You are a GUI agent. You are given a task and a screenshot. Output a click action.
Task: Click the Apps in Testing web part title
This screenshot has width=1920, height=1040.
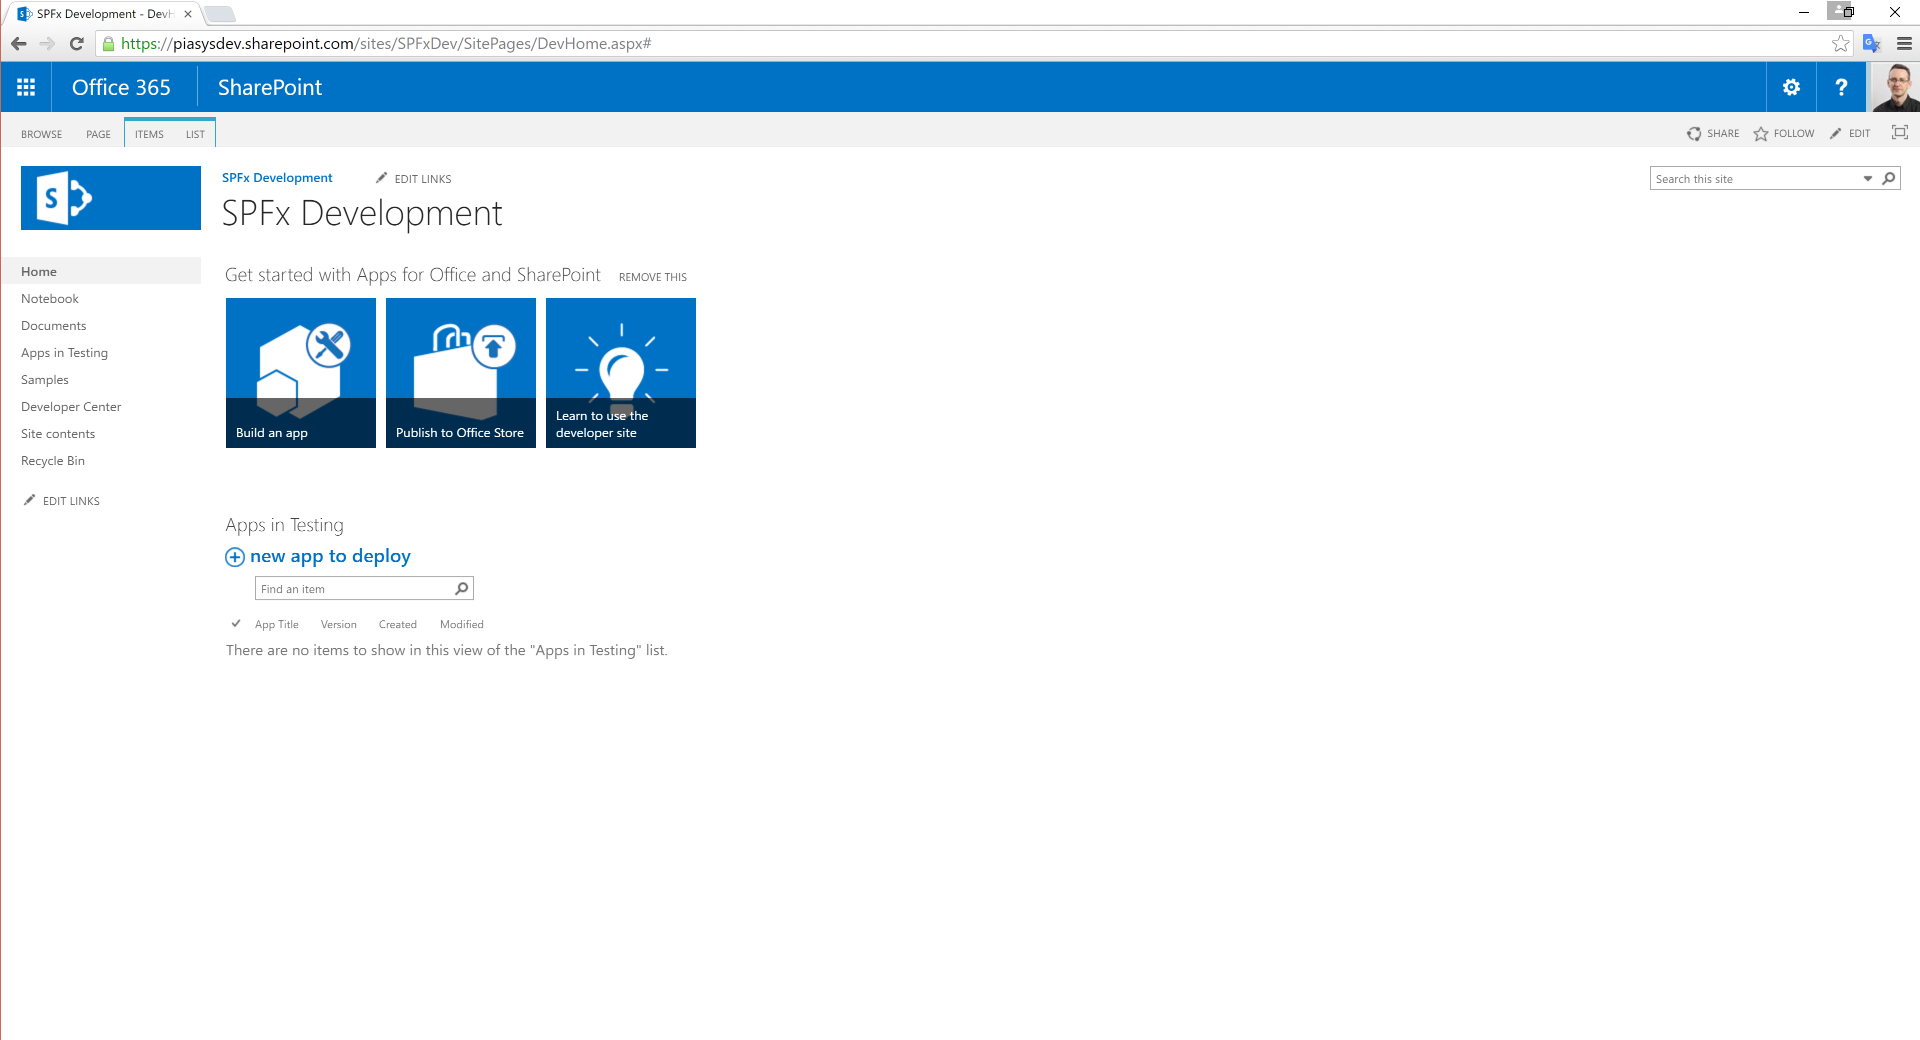284,525
